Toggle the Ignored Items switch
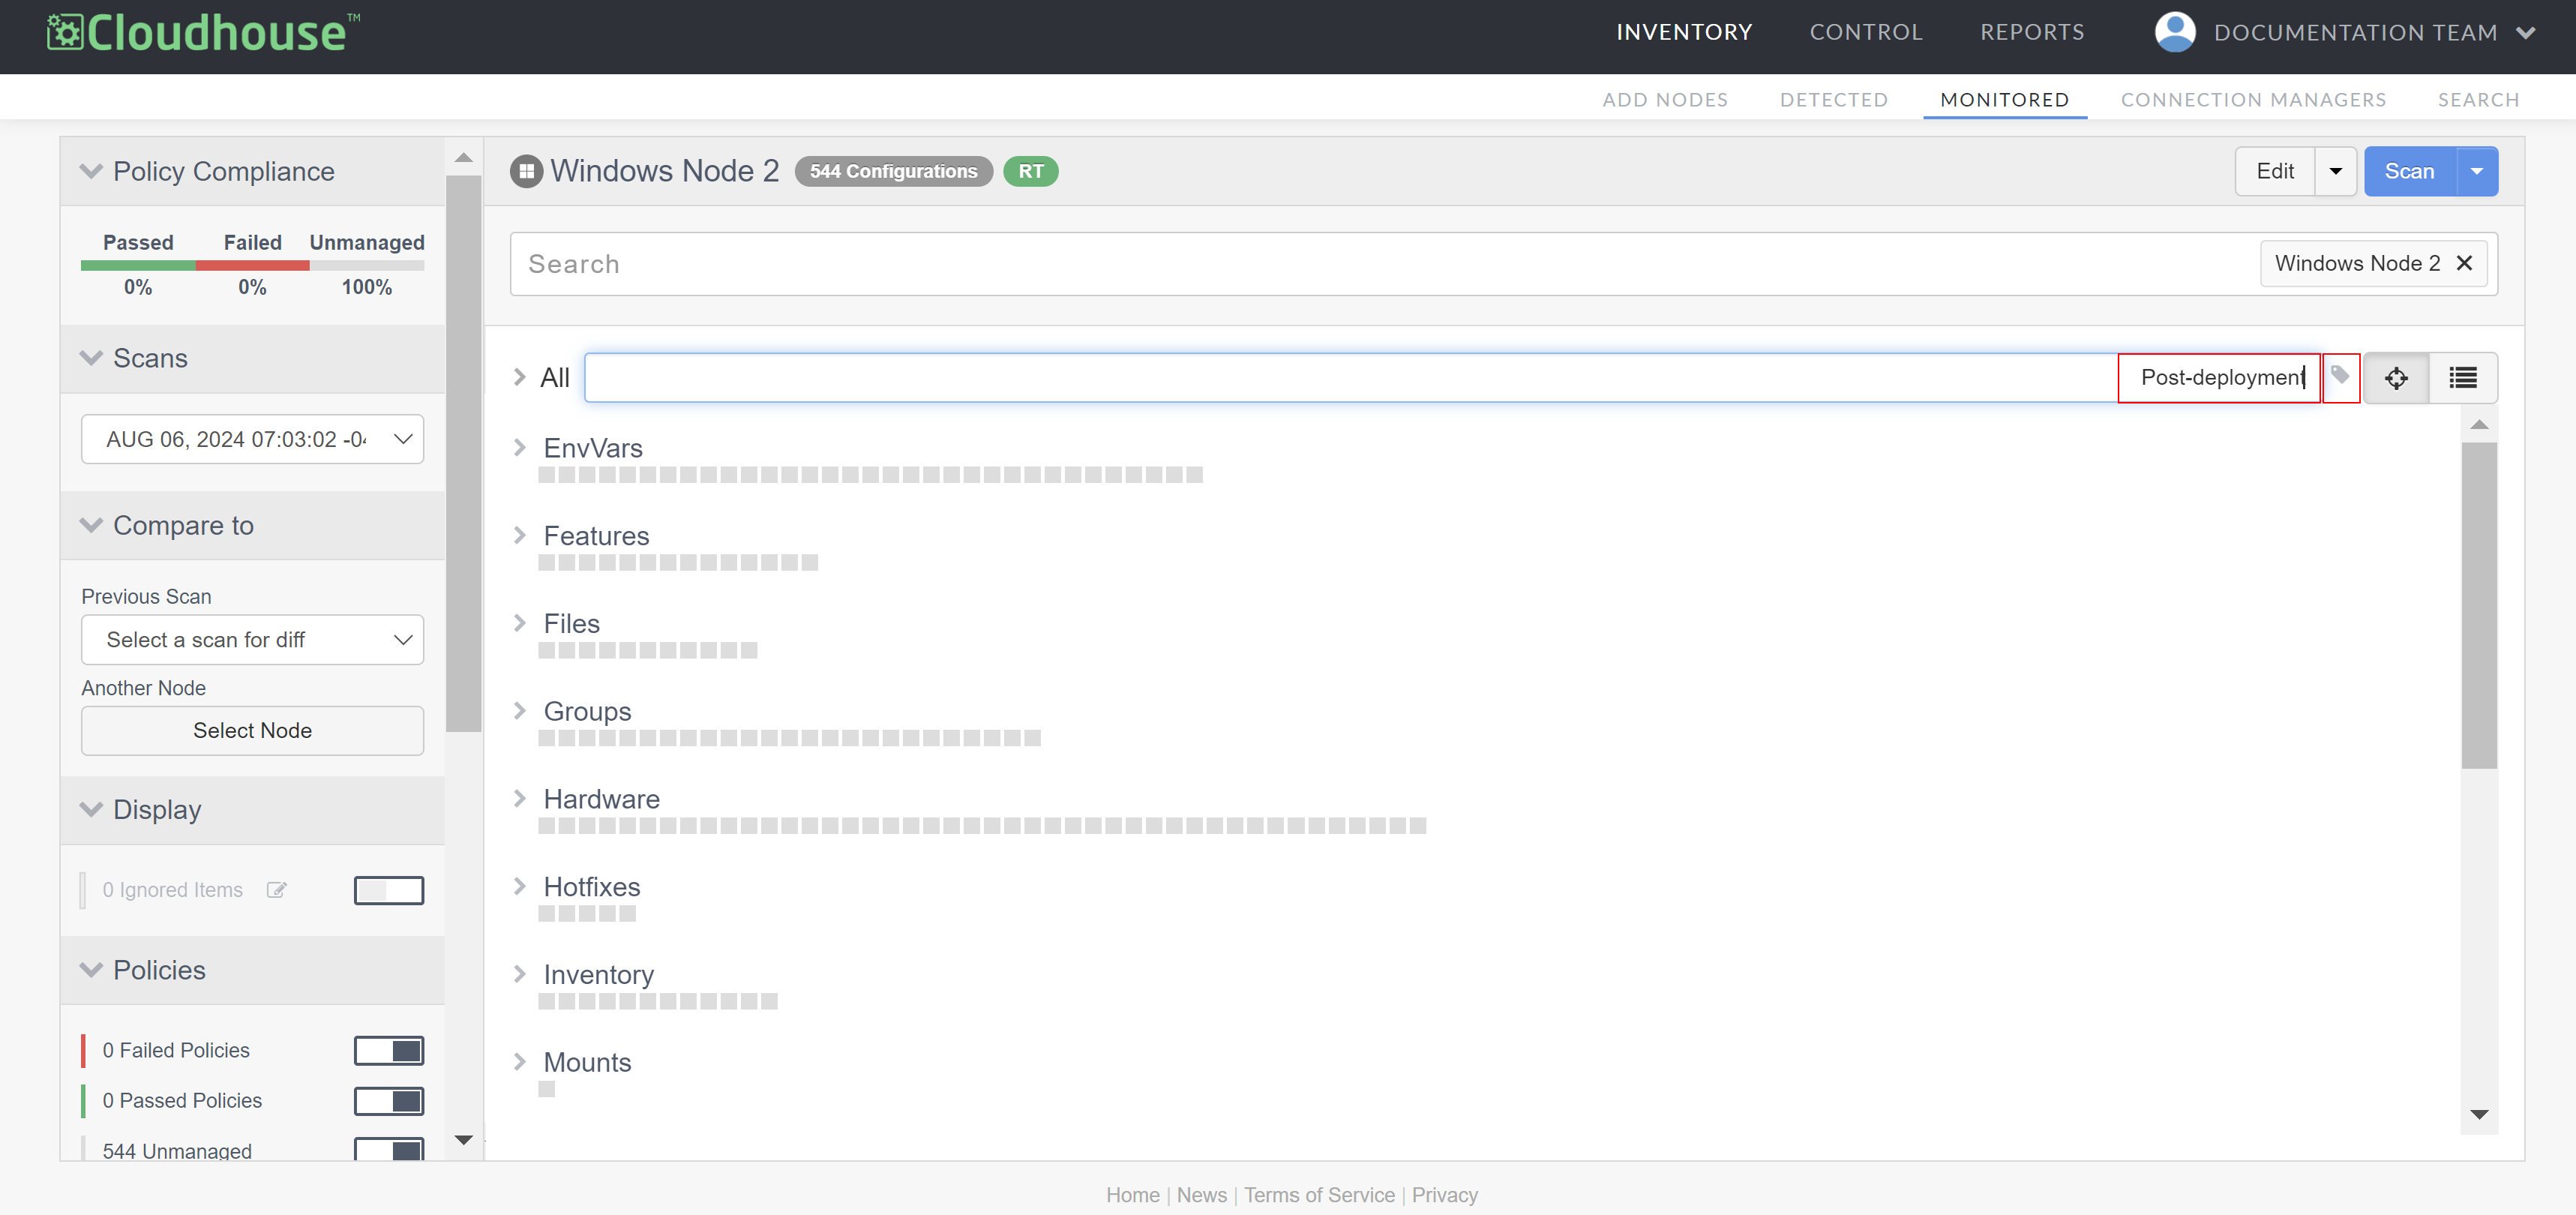 (x=388, y=890)
